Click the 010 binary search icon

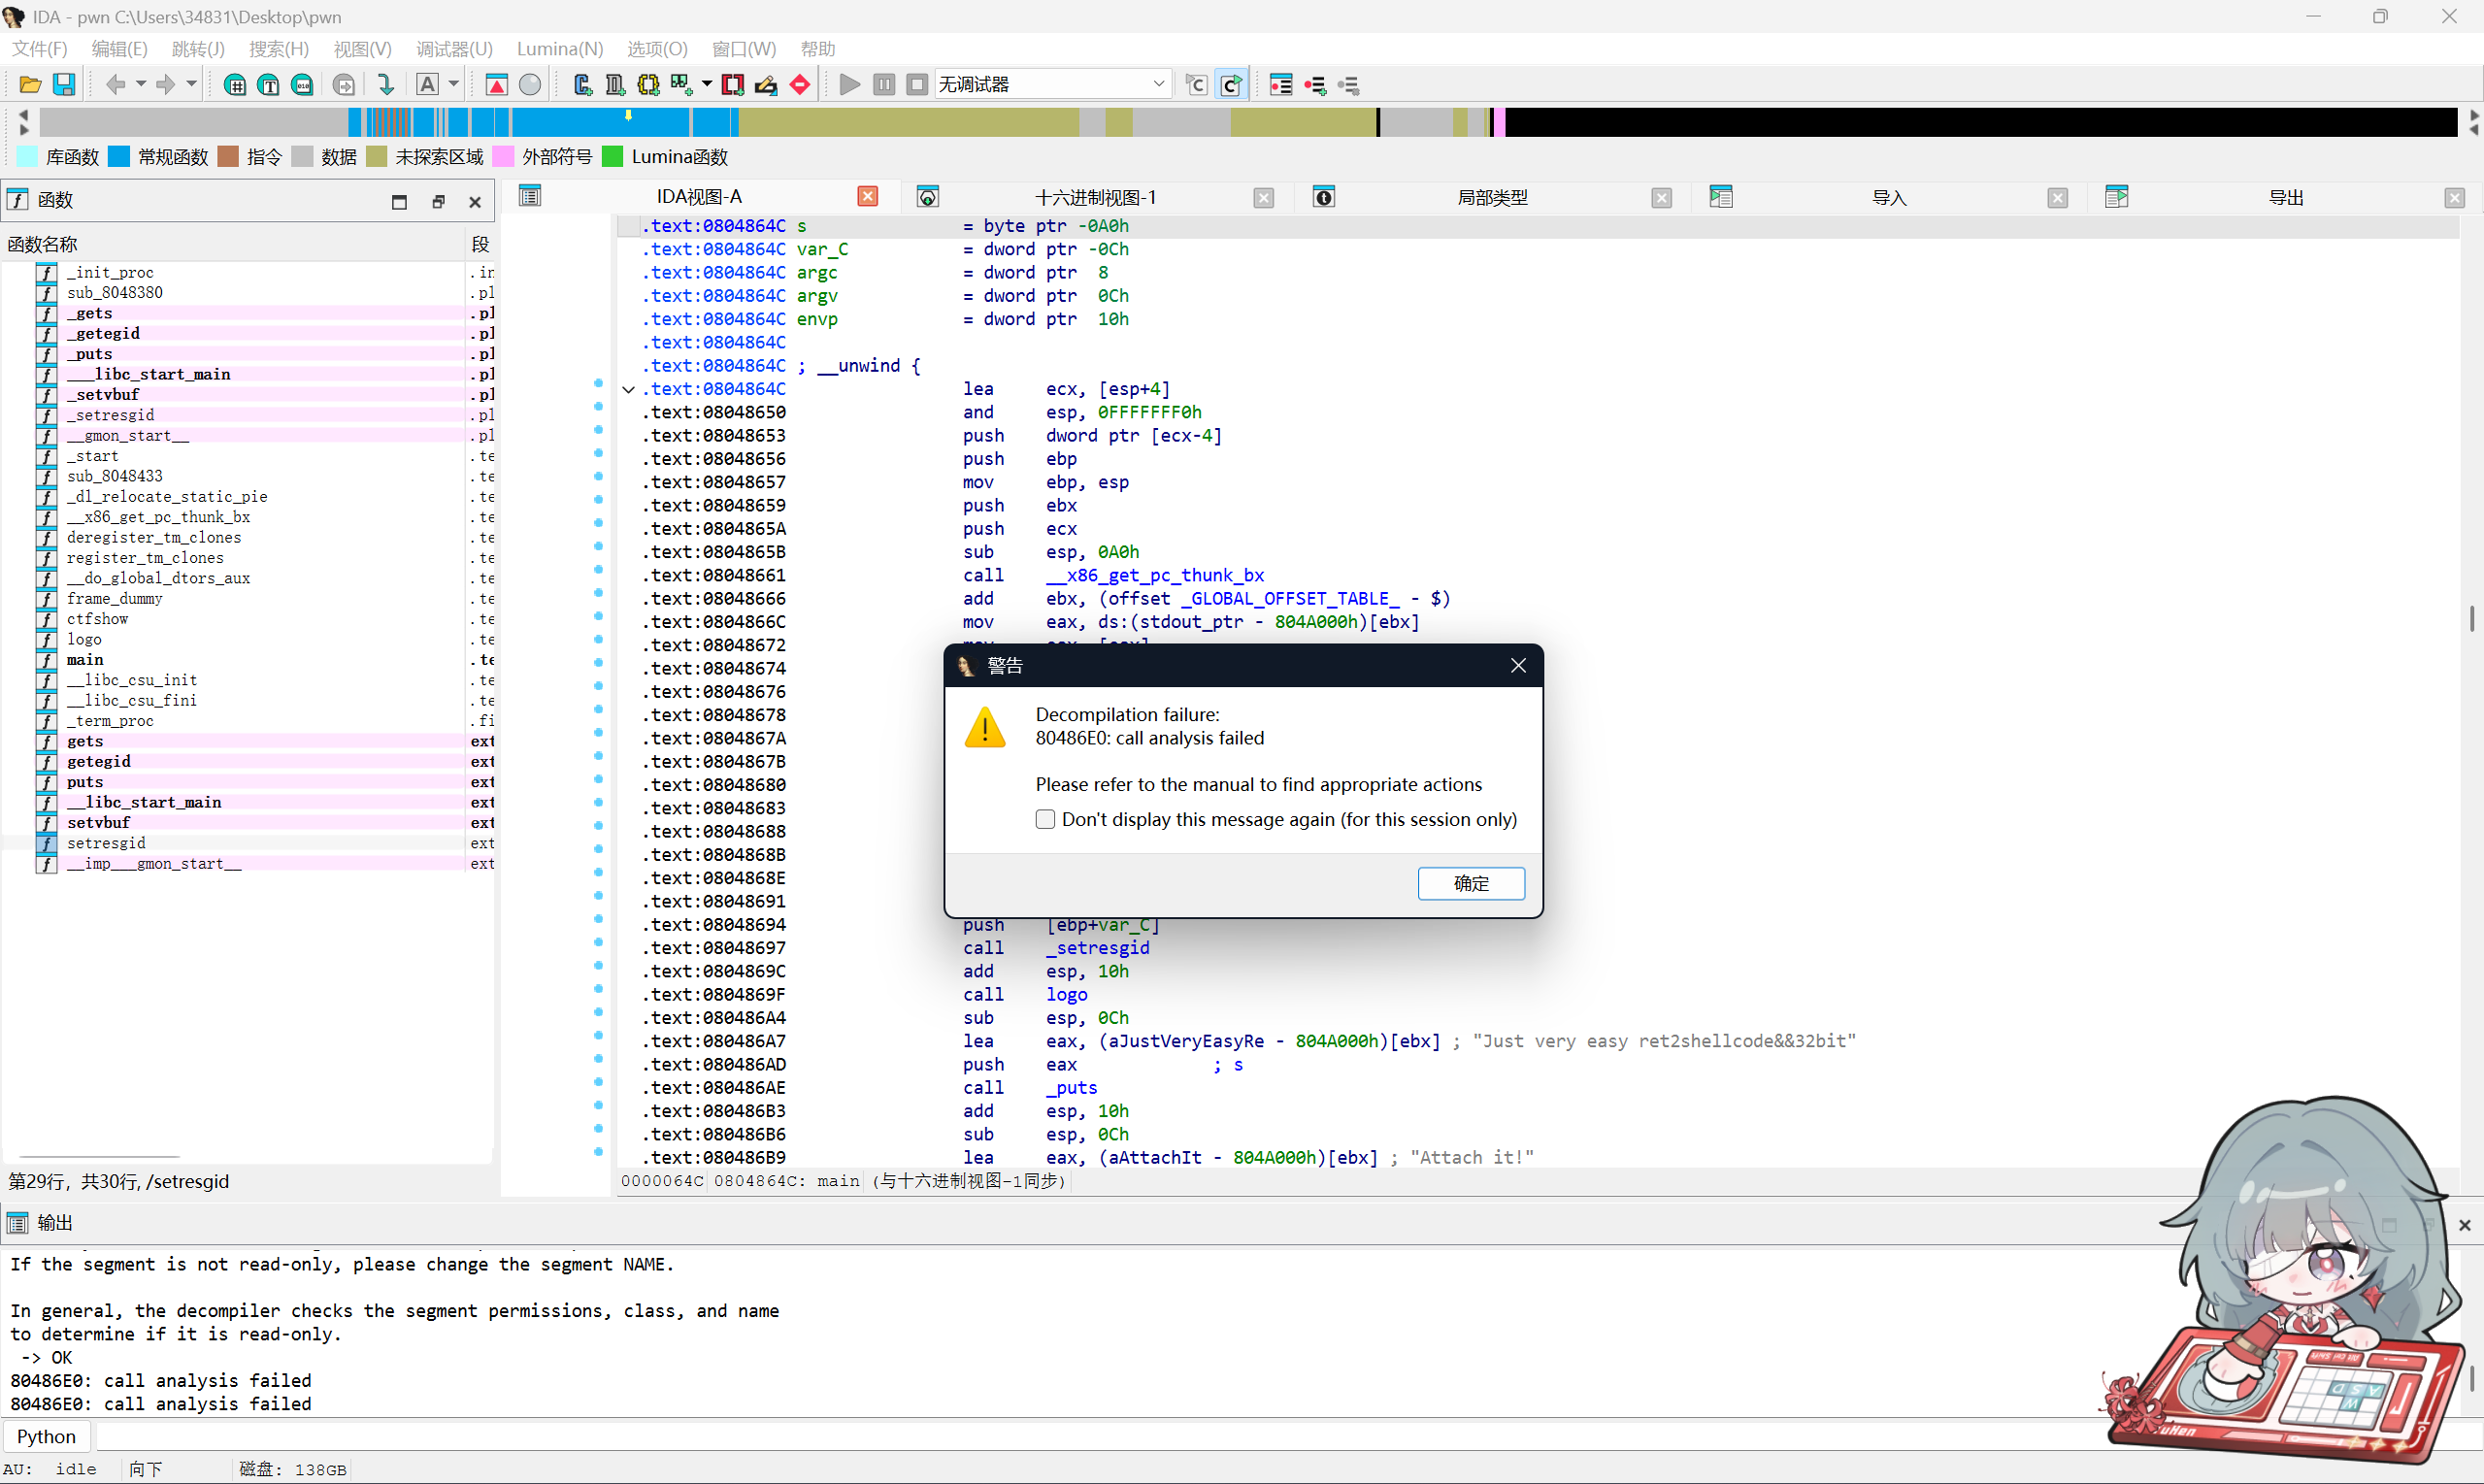coord(303,85)
